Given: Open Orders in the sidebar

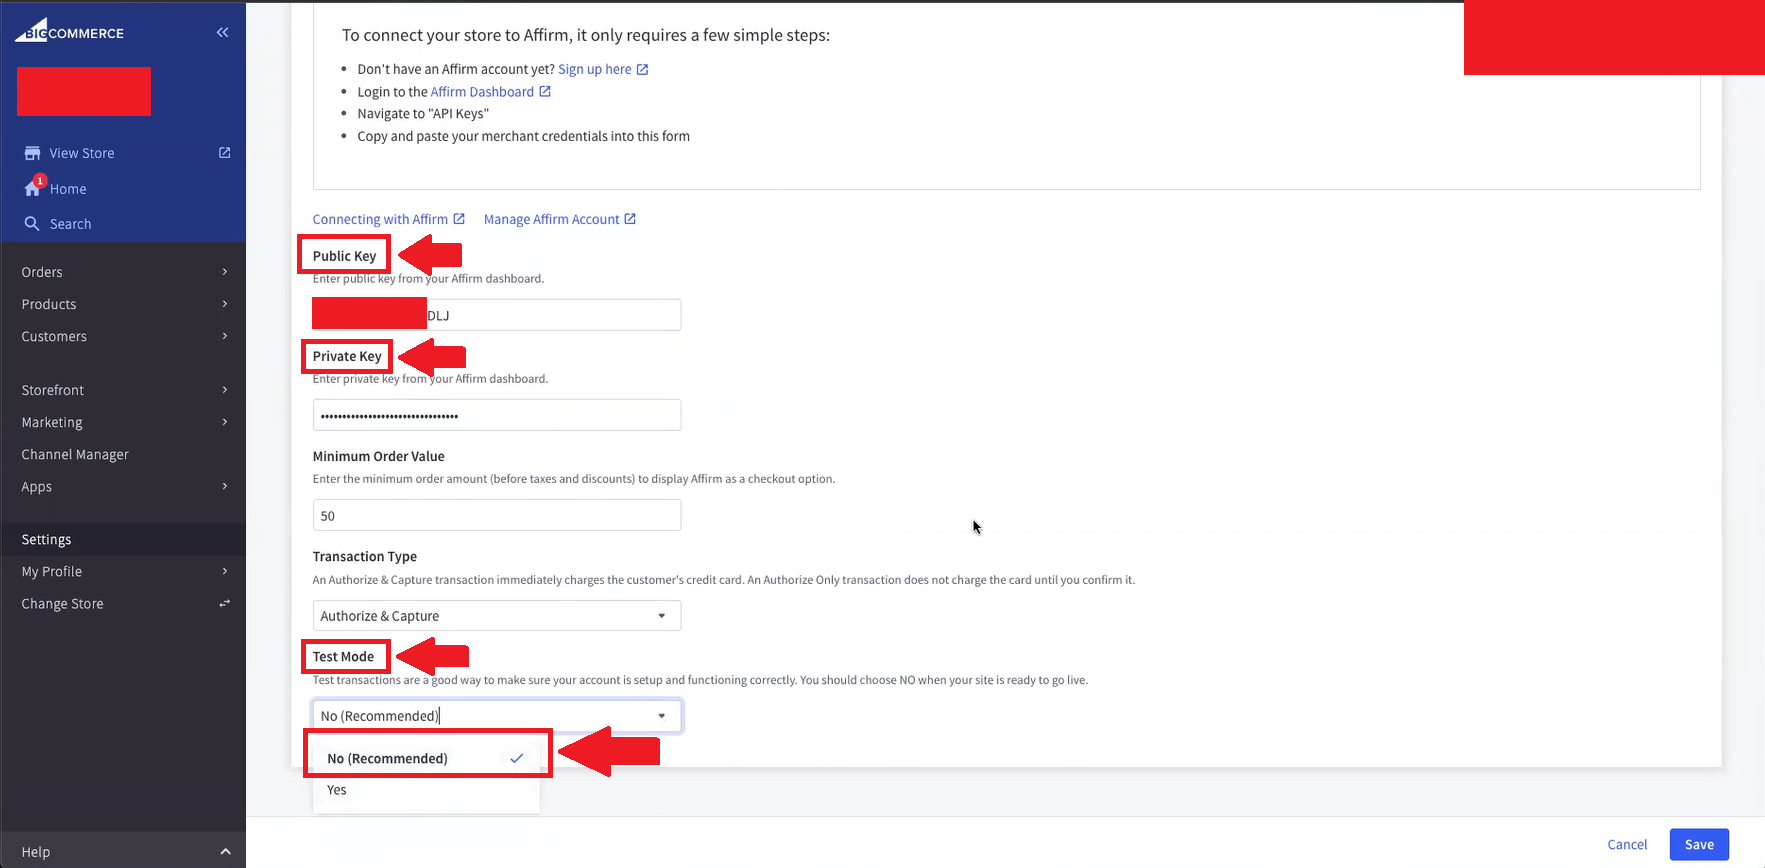Looking at the screenshot, I should pos(42,272).
